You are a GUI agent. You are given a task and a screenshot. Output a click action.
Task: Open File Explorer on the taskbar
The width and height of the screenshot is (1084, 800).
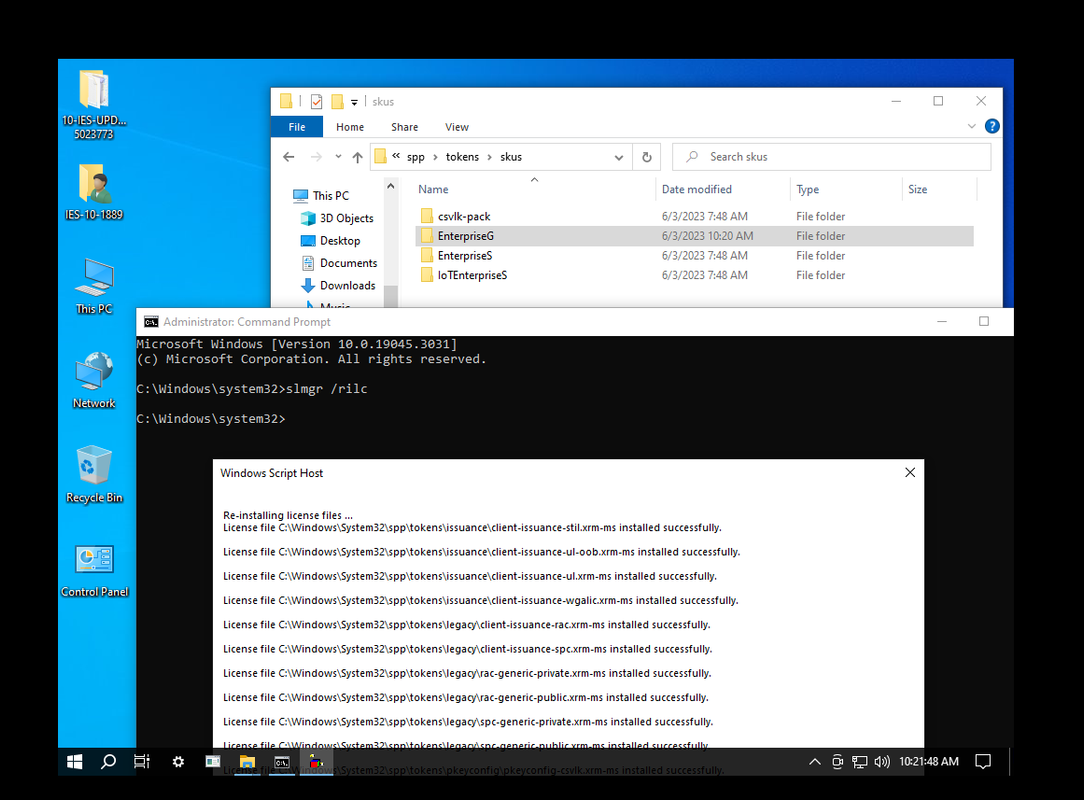coord(247,762)
